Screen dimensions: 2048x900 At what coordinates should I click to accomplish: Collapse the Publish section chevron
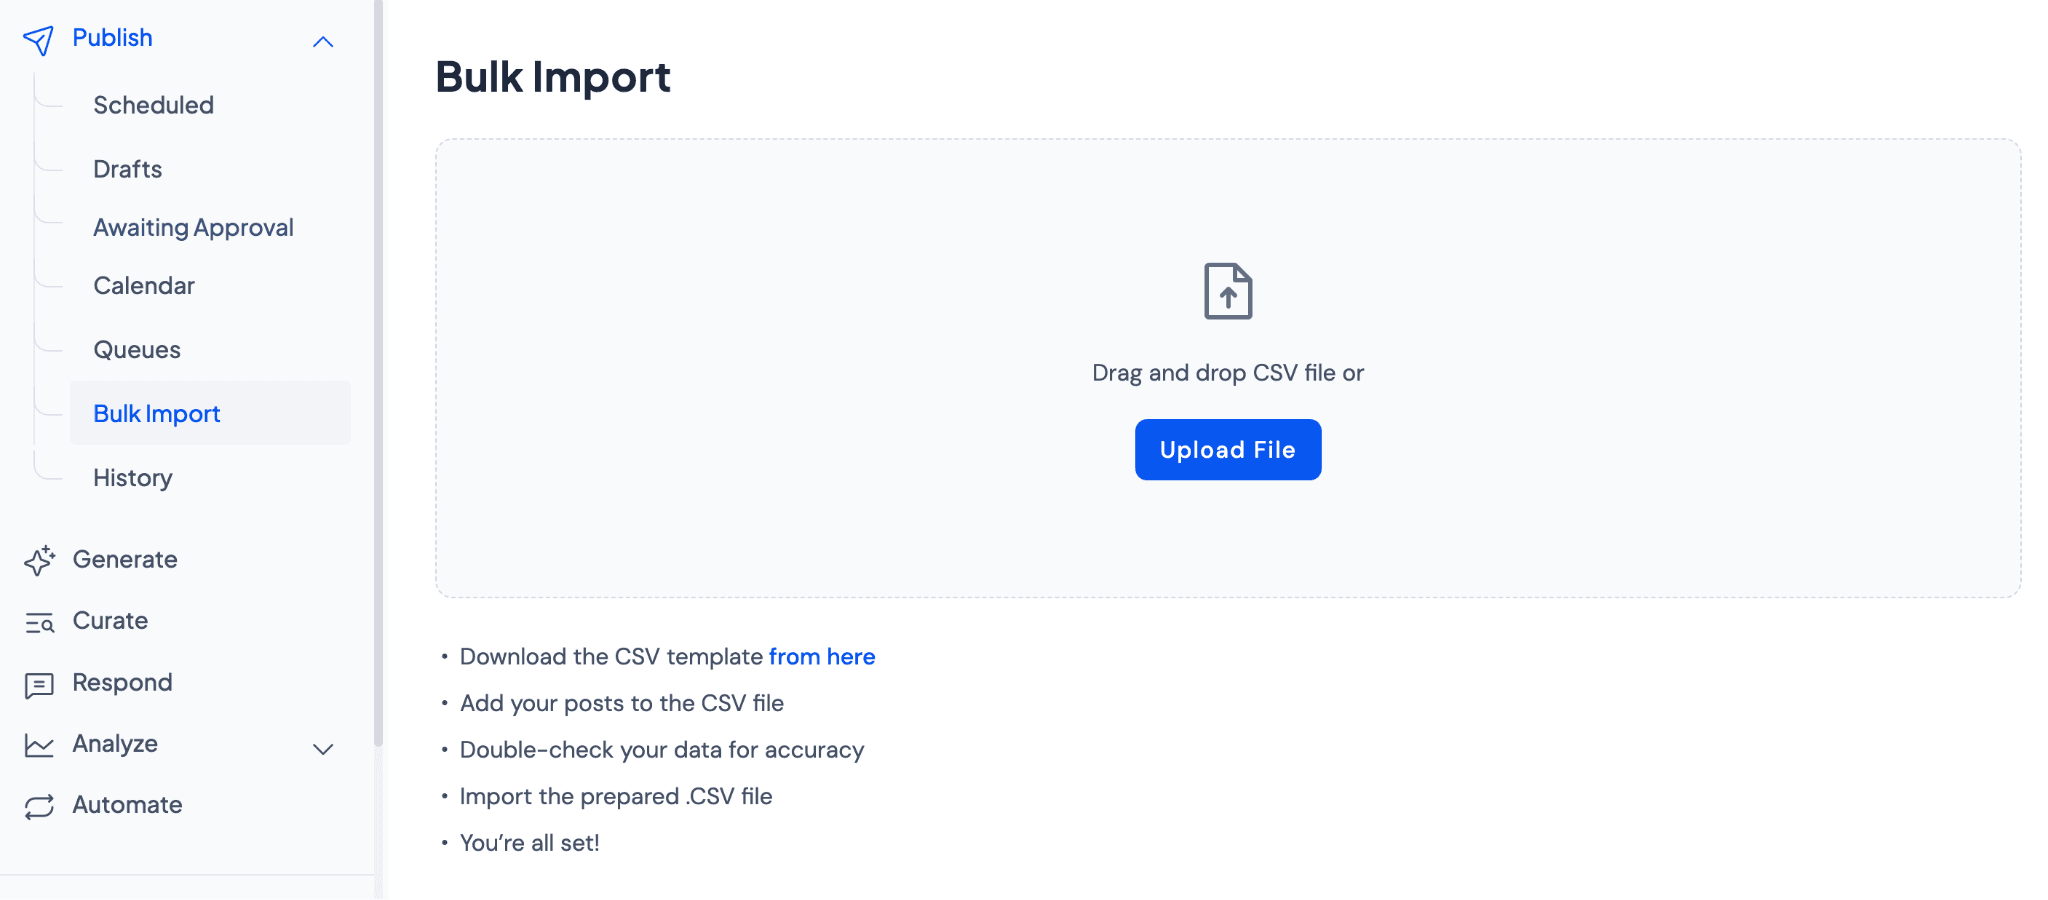click(x=323, y=42)
